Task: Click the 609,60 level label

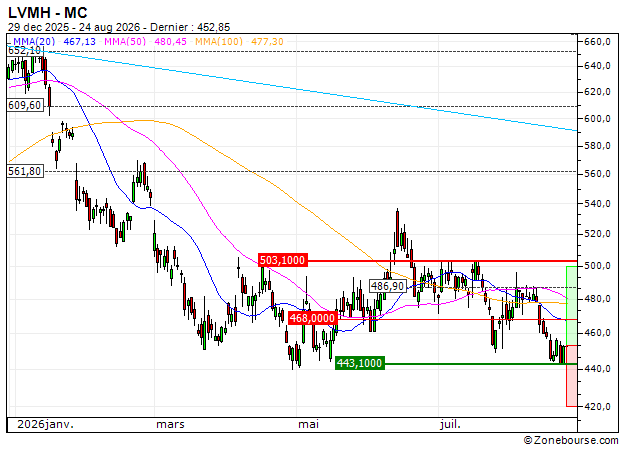Action: [x=25, y=106]
